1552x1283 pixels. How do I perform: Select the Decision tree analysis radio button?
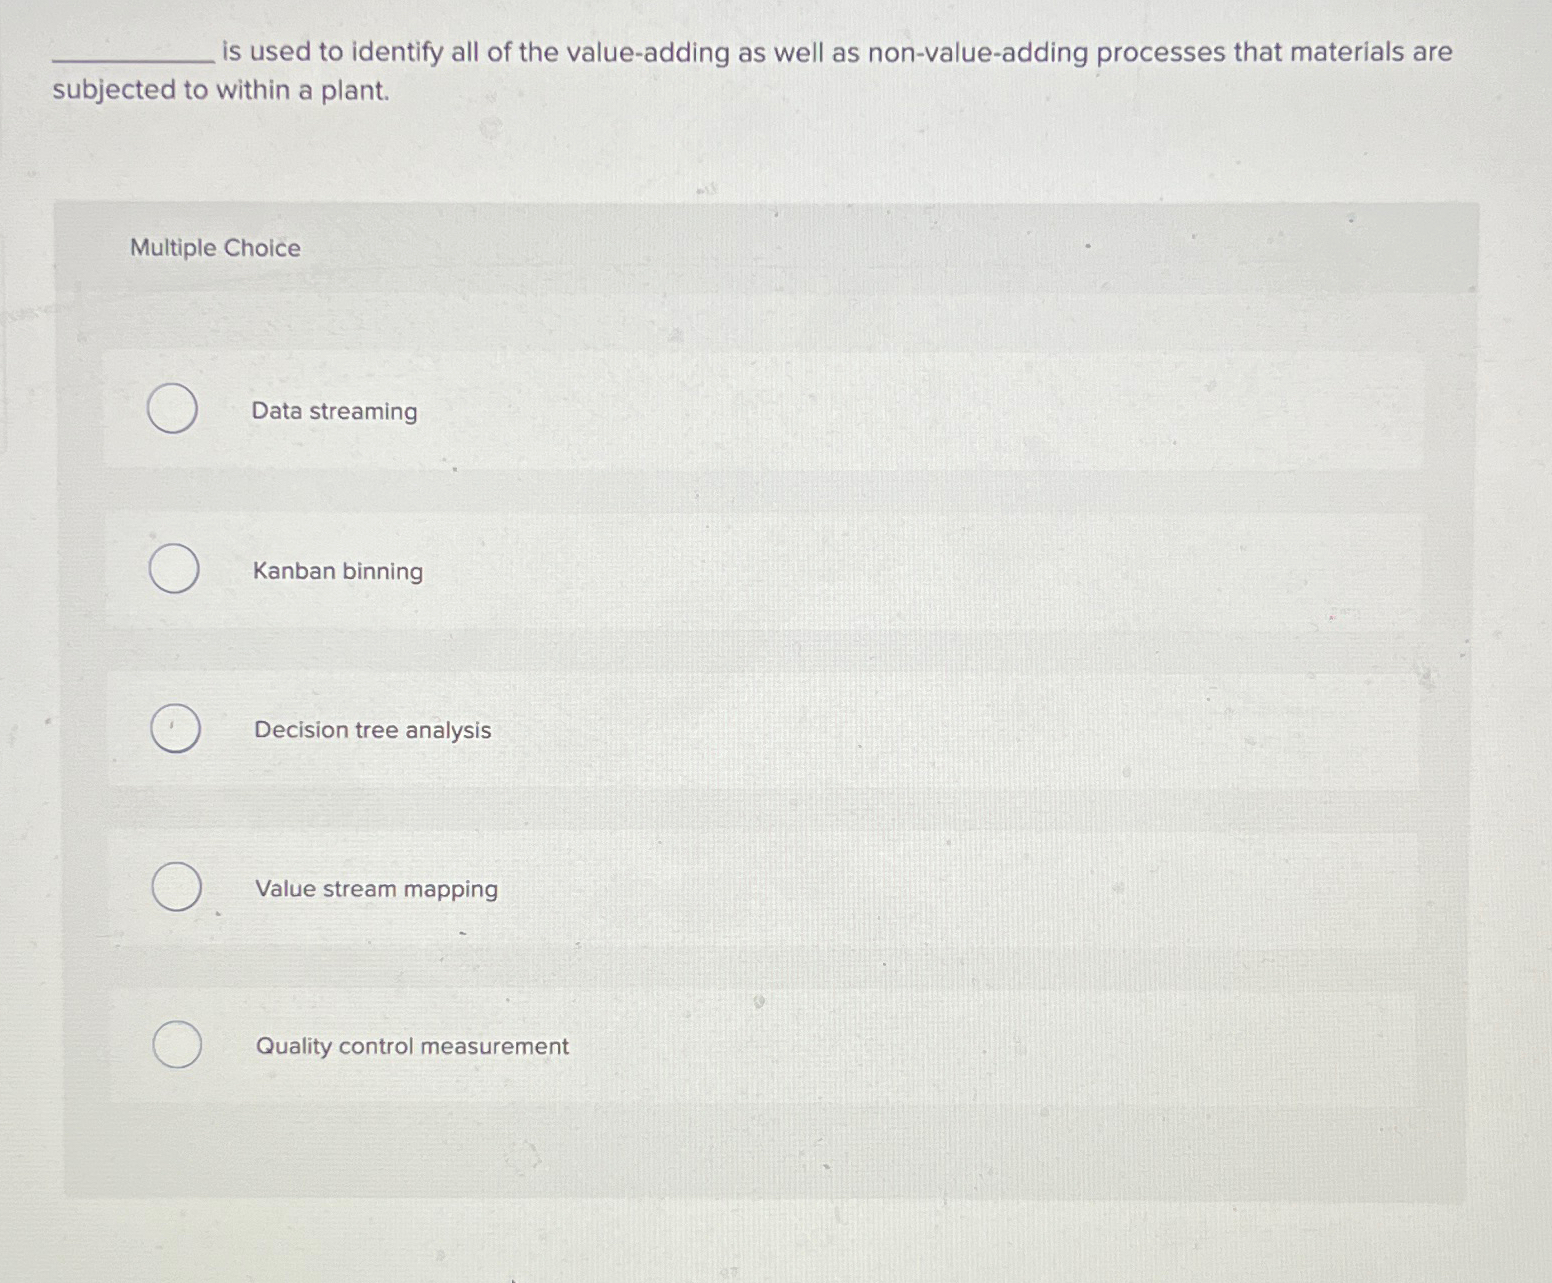[174, 728]
